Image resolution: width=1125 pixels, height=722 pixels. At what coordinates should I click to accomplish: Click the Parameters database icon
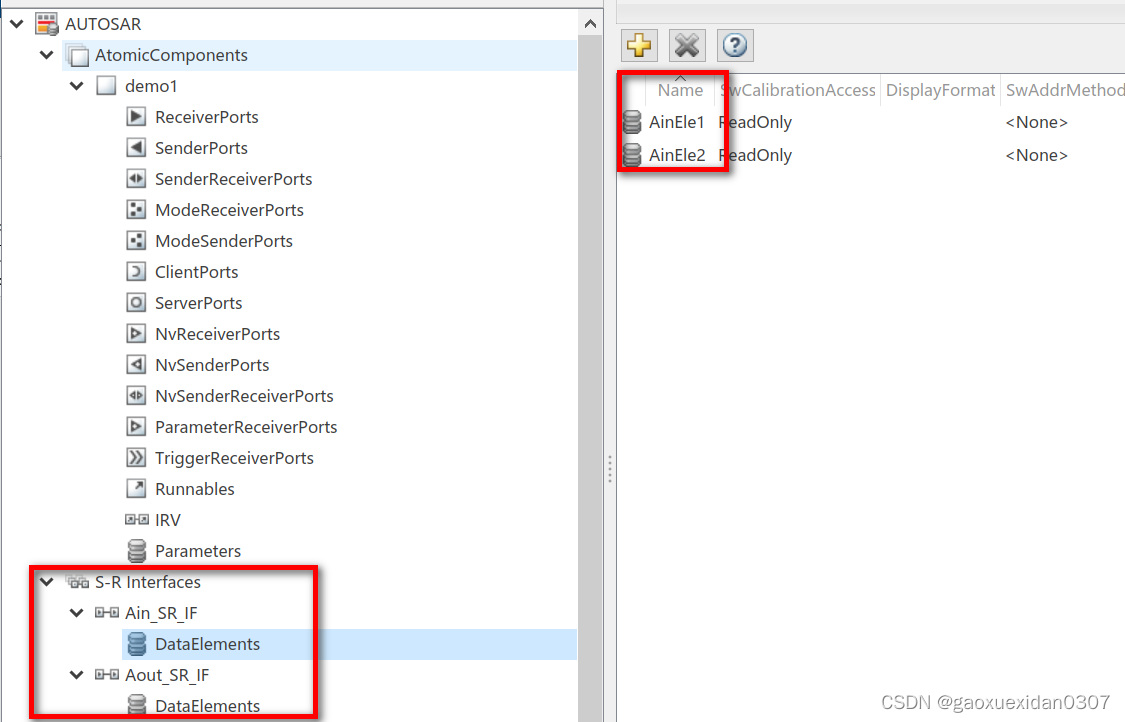click(x=136, y=550)
